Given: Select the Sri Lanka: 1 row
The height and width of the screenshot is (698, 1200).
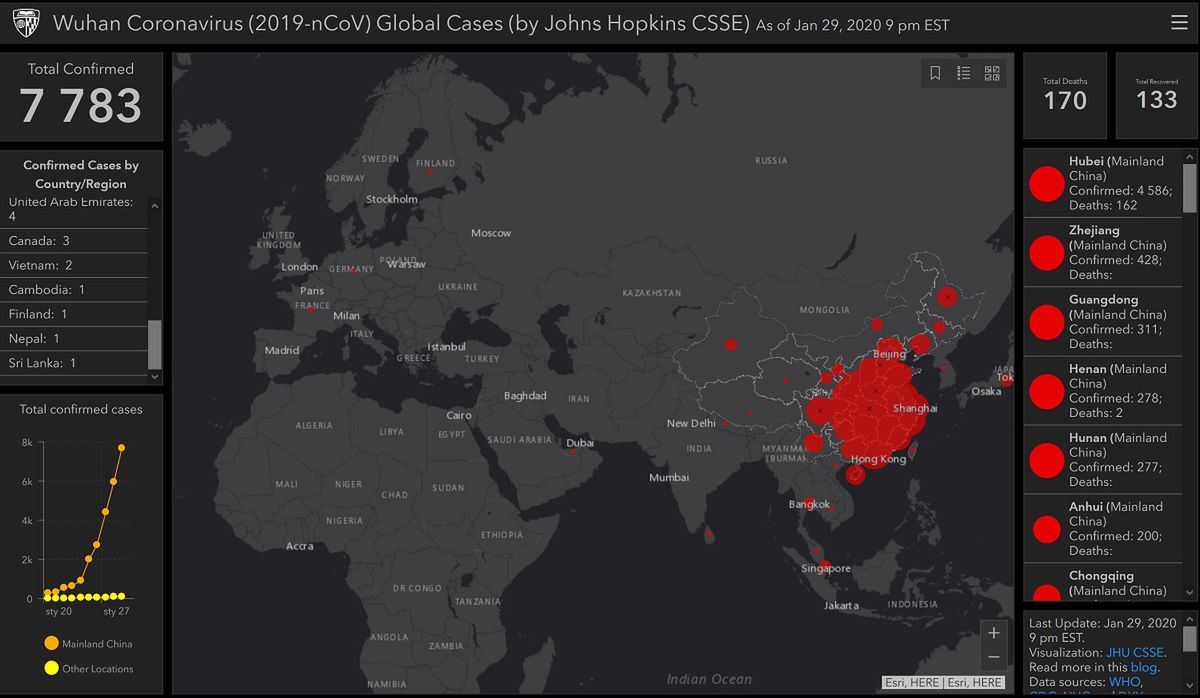Looking at the screenshot, I should [74, 363].
